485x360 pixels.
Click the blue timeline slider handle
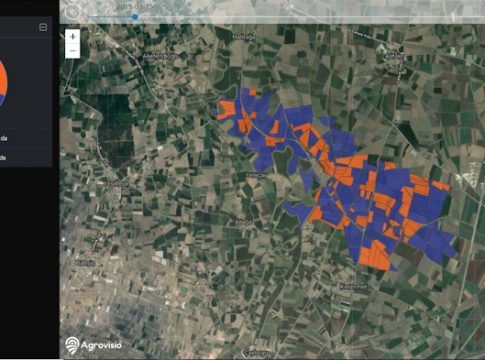pyautogui.click(x=135, y=17)
